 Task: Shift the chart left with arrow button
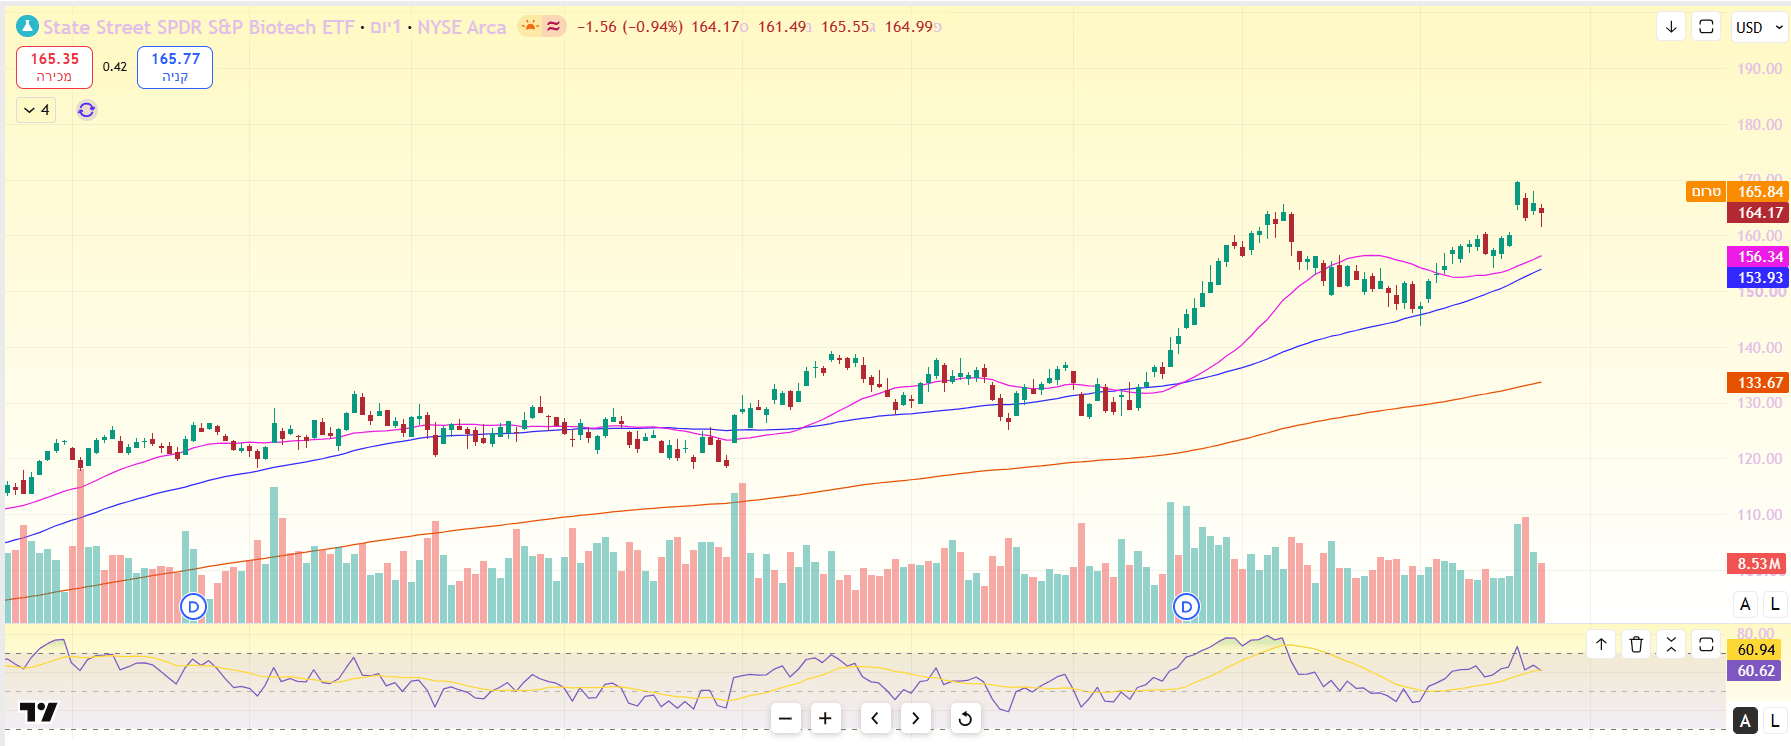tap(876, 718)
